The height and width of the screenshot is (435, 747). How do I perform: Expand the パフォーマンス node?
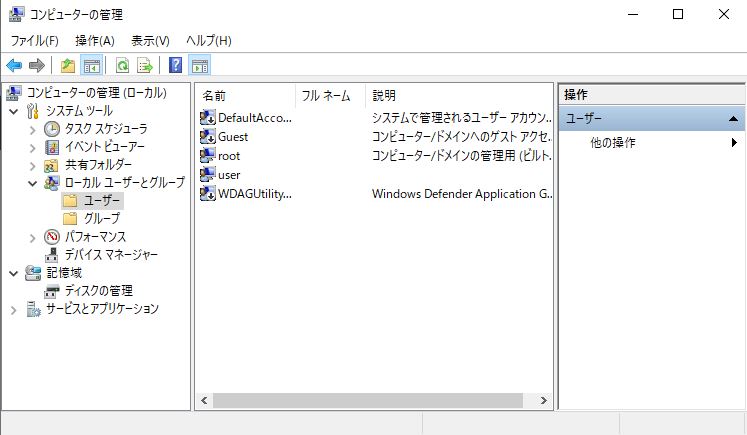coord(32,238)
